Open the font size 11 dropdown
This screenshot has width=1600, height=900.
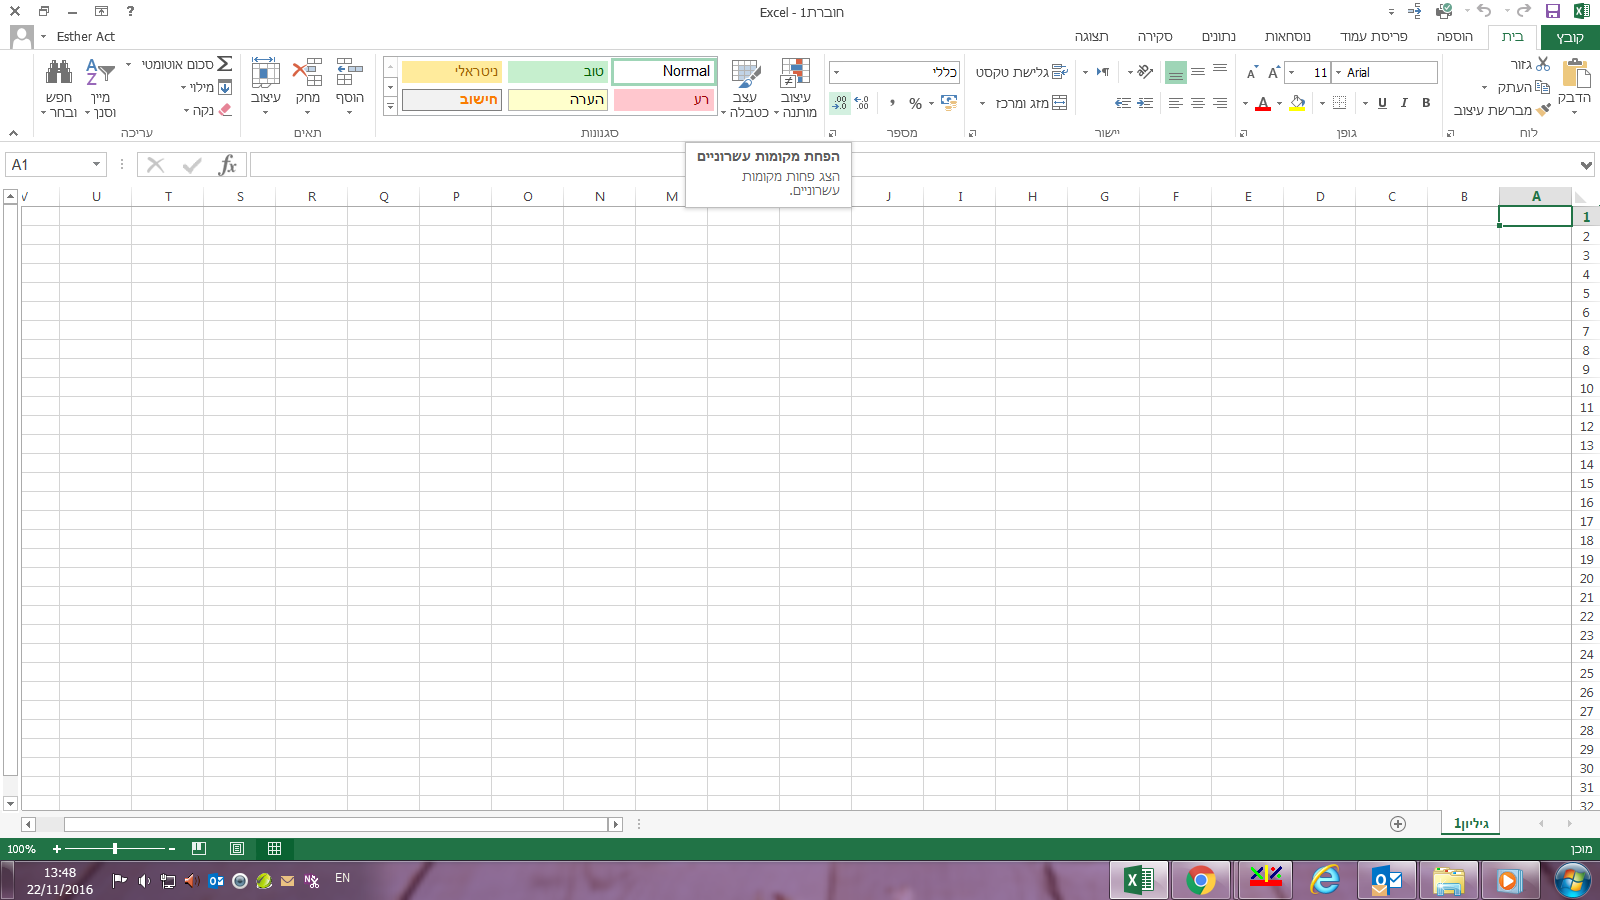tap(1292, 72)
